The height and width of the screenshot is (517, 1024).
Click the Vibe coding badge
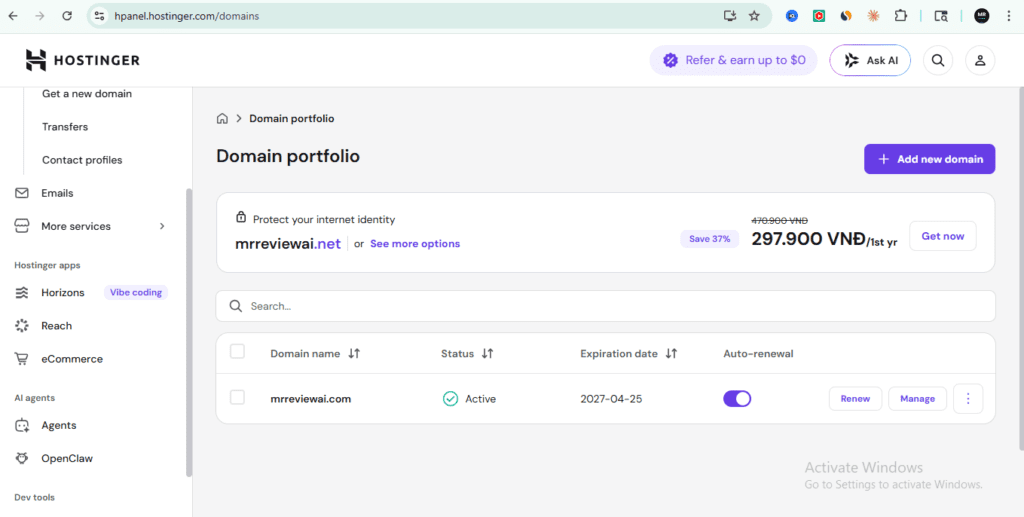coord(136,292)
